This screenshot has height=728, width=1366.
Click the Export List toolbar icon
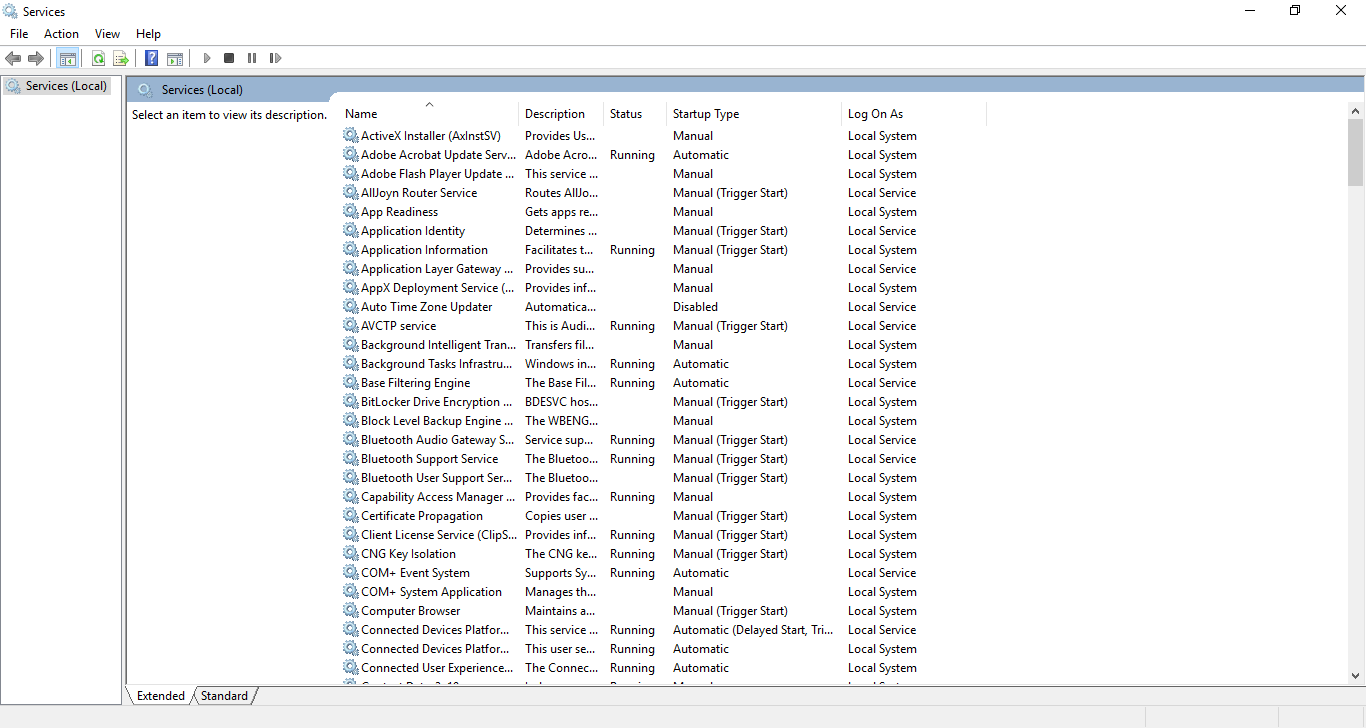(121, 59)
